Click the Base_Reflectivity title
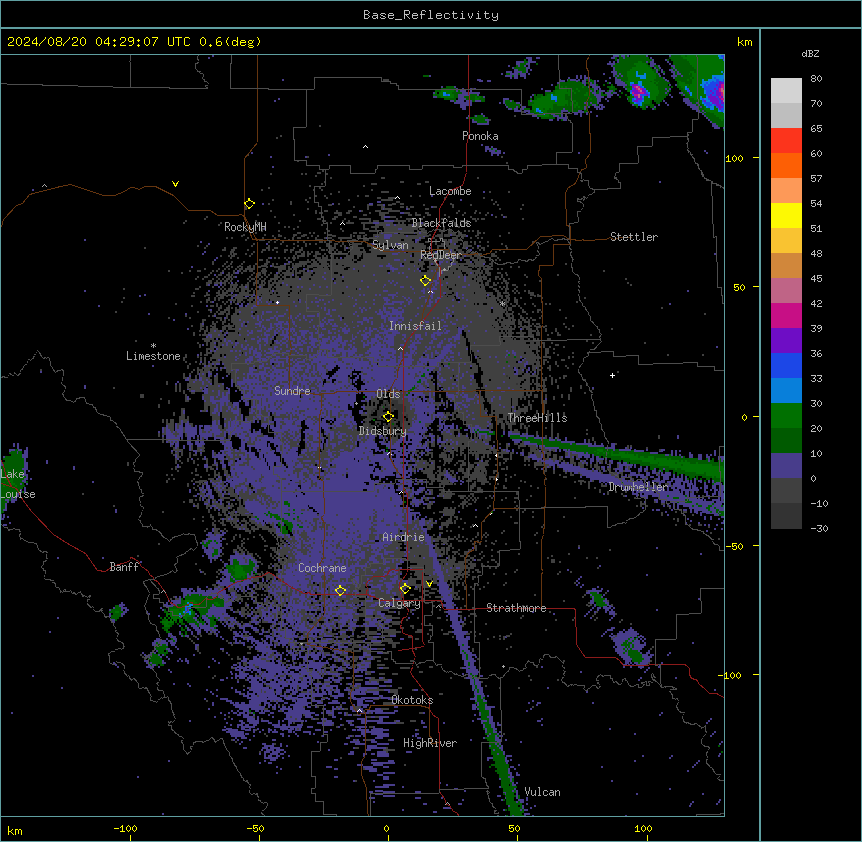Screen dimensions: 862x842 (x=431, y=15)
